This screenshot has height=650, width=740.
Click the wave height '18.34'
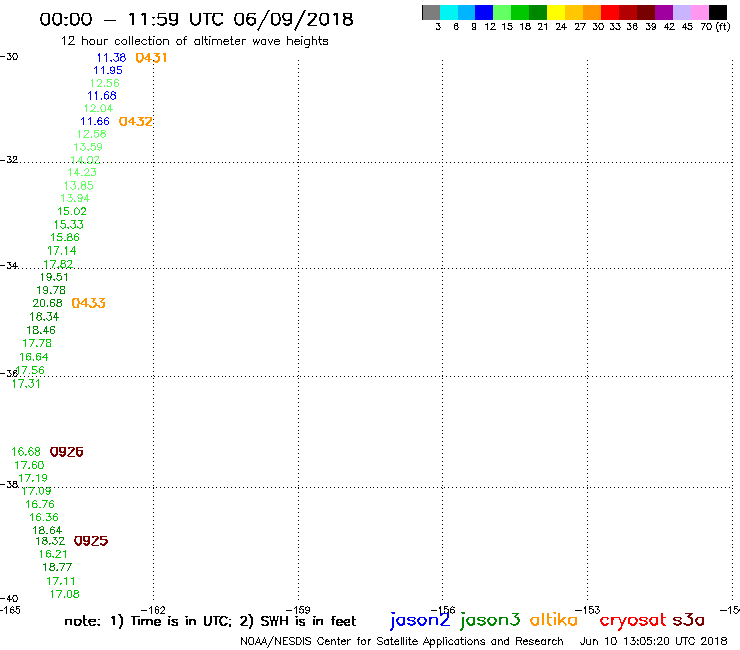[x=44, y=317]
